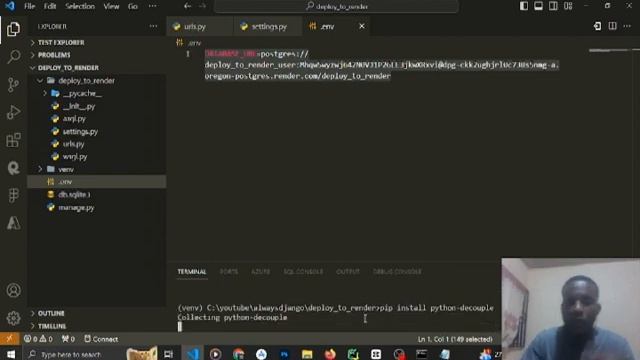This screenshot has width=640, height=360.
Task: Switch to the Debug Console panel tab
Action: tap(397, 271)
